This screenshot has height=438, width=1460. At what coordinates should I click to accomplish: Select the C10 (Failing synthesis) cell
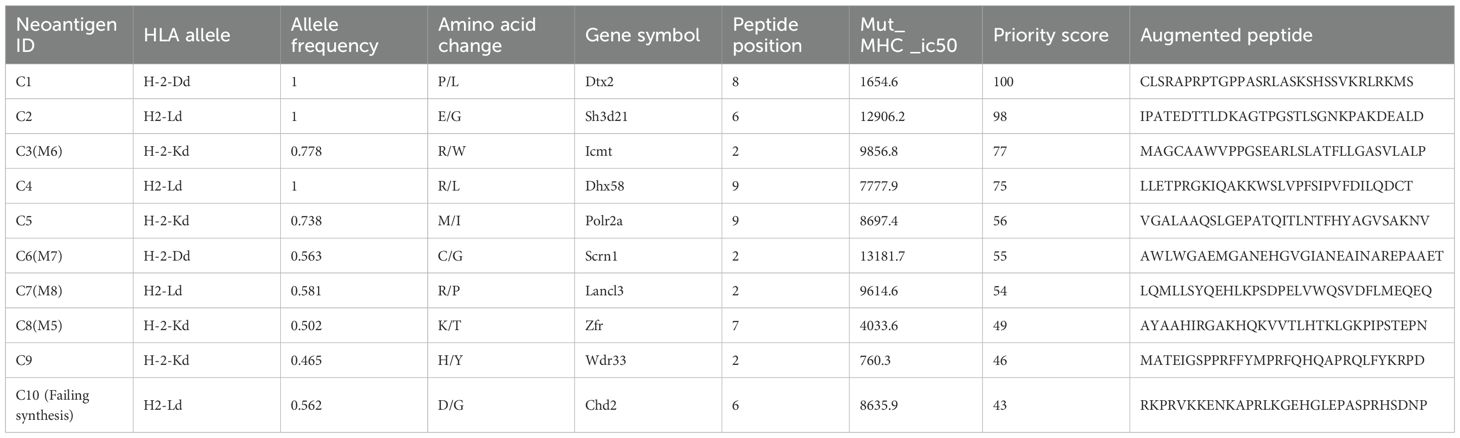coord(59,404)
